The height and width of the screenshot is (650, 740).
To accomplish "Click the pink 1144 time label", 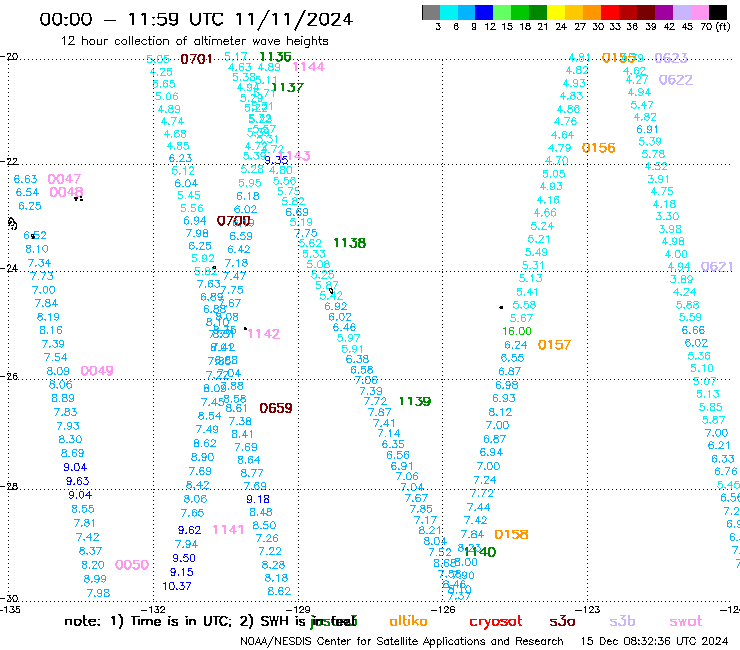I will pos(309,67).
